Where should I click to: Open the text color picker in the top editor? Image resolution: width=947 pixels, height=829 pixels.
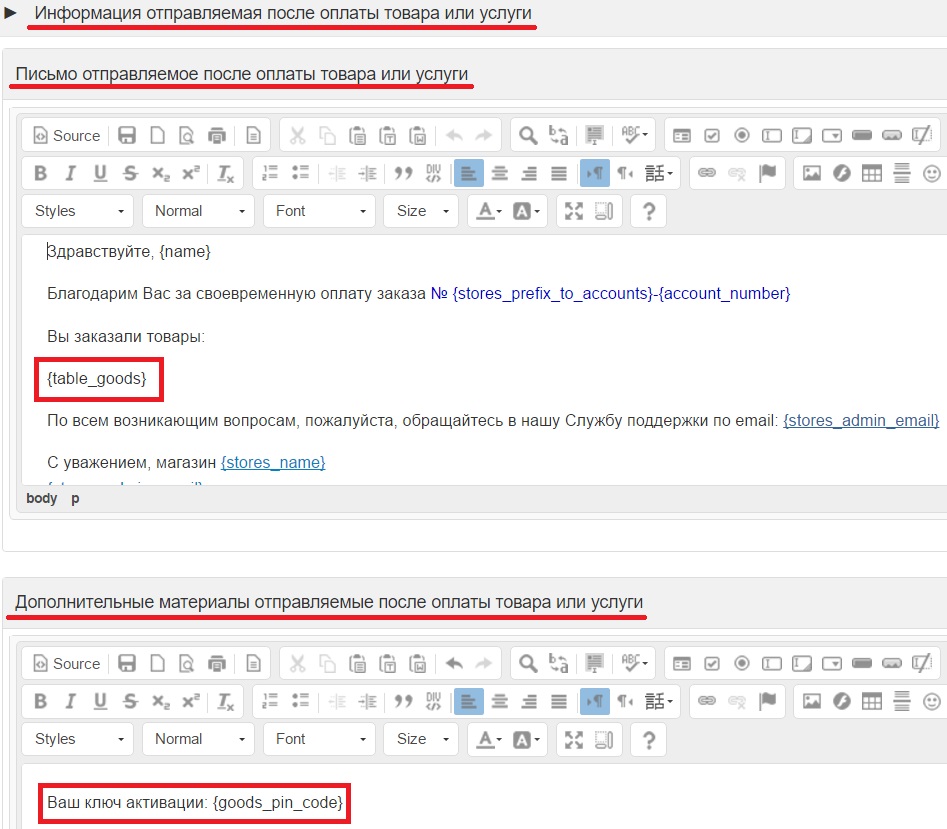(487, 211)
